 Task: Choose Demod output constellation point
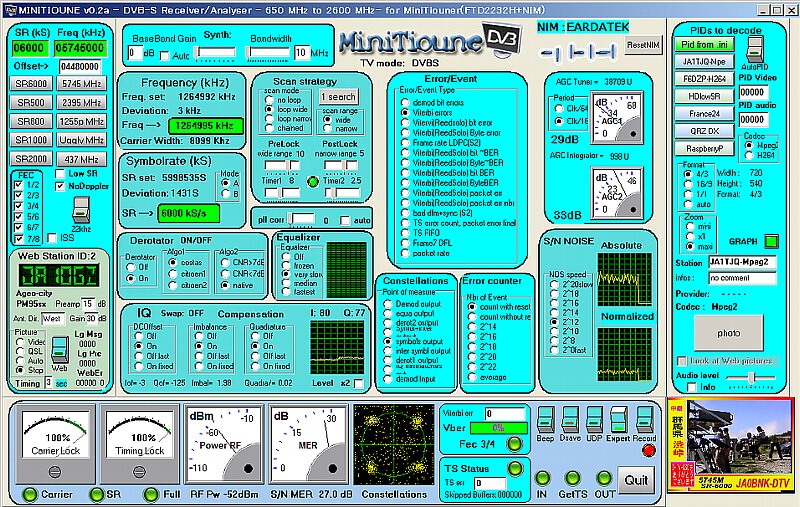pos(387,304)
